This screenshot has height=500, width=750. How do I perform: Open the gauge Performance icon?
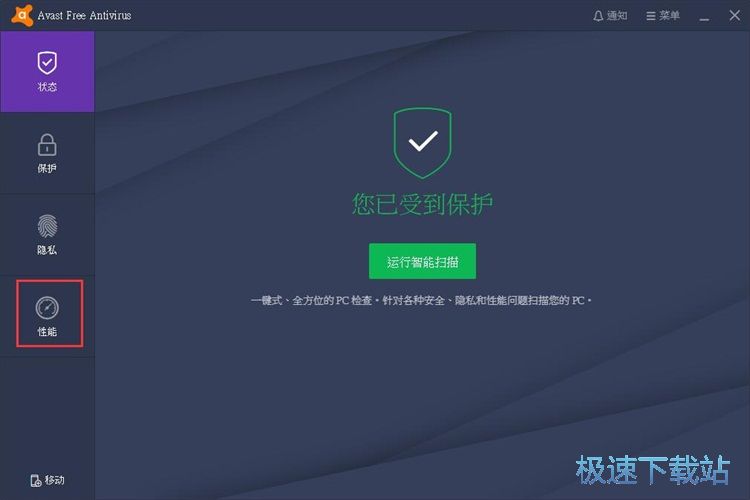[x=47, y=308]
